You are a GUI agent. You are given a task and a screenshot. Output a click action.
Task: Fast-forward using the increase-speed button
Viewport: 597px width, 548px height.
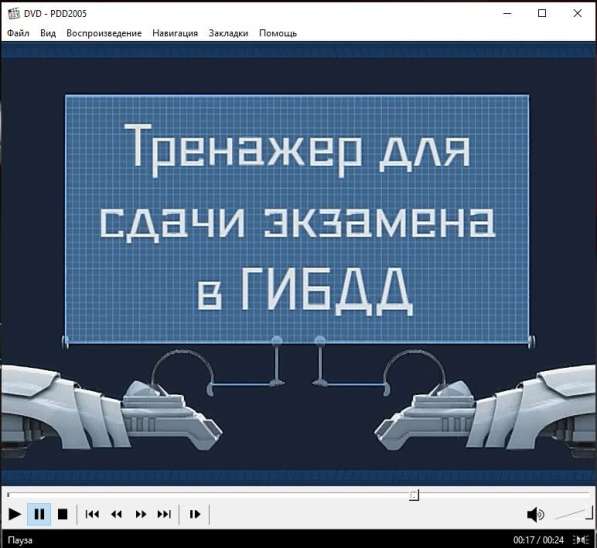pyautogui.click(x=140, y=514)
